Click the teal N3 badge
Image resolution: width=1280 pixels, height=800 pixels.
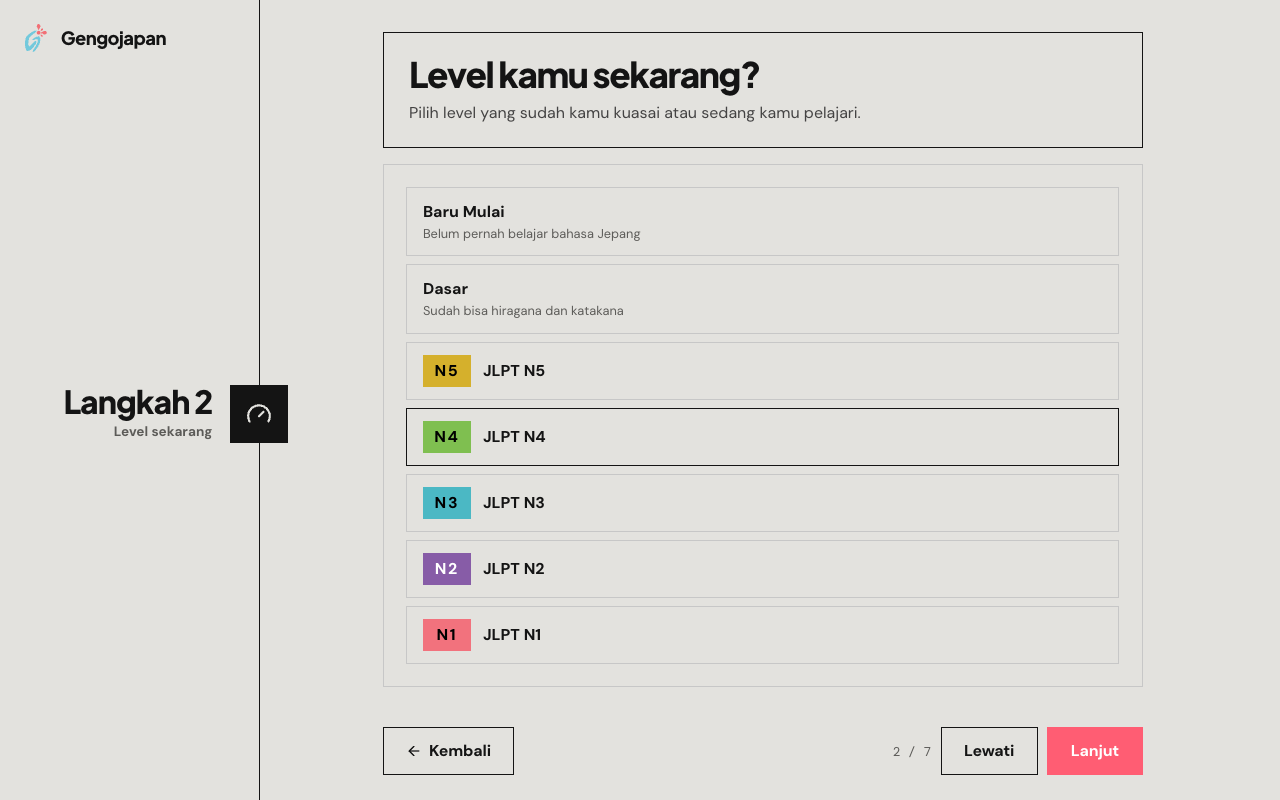[447, 503]
